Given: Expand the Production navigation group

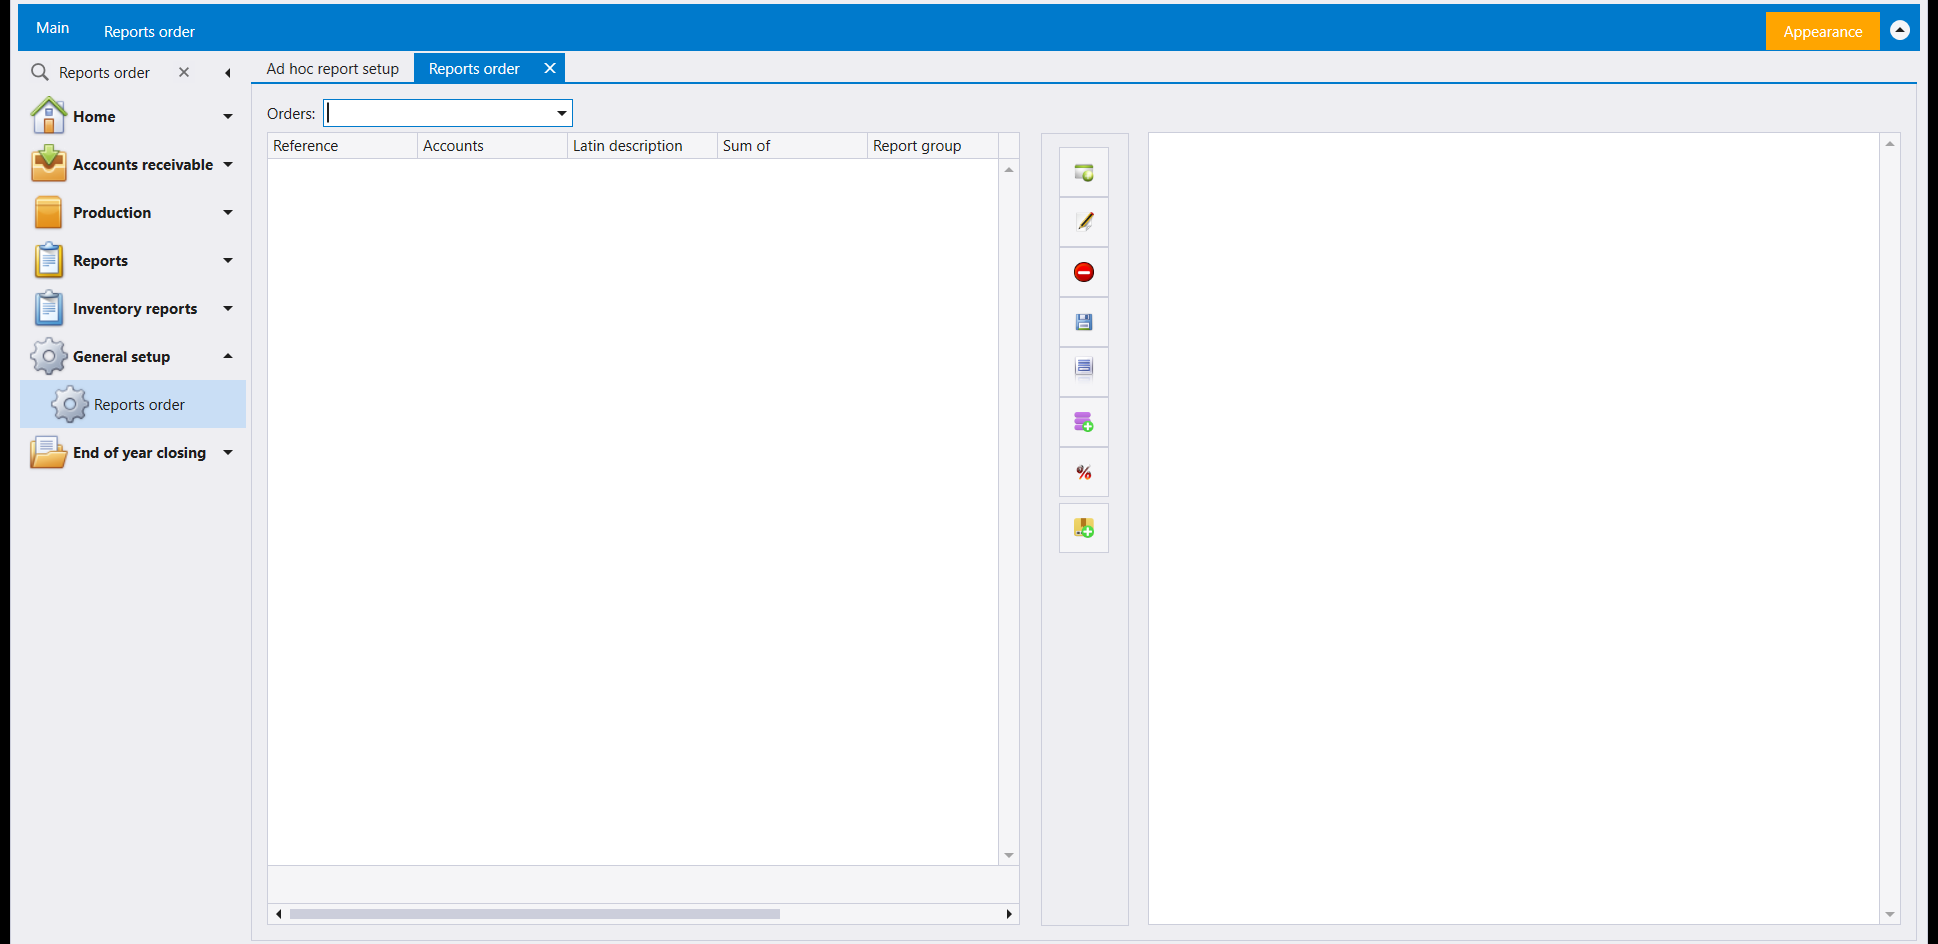Looking at the screenshot, I should 228,213.
